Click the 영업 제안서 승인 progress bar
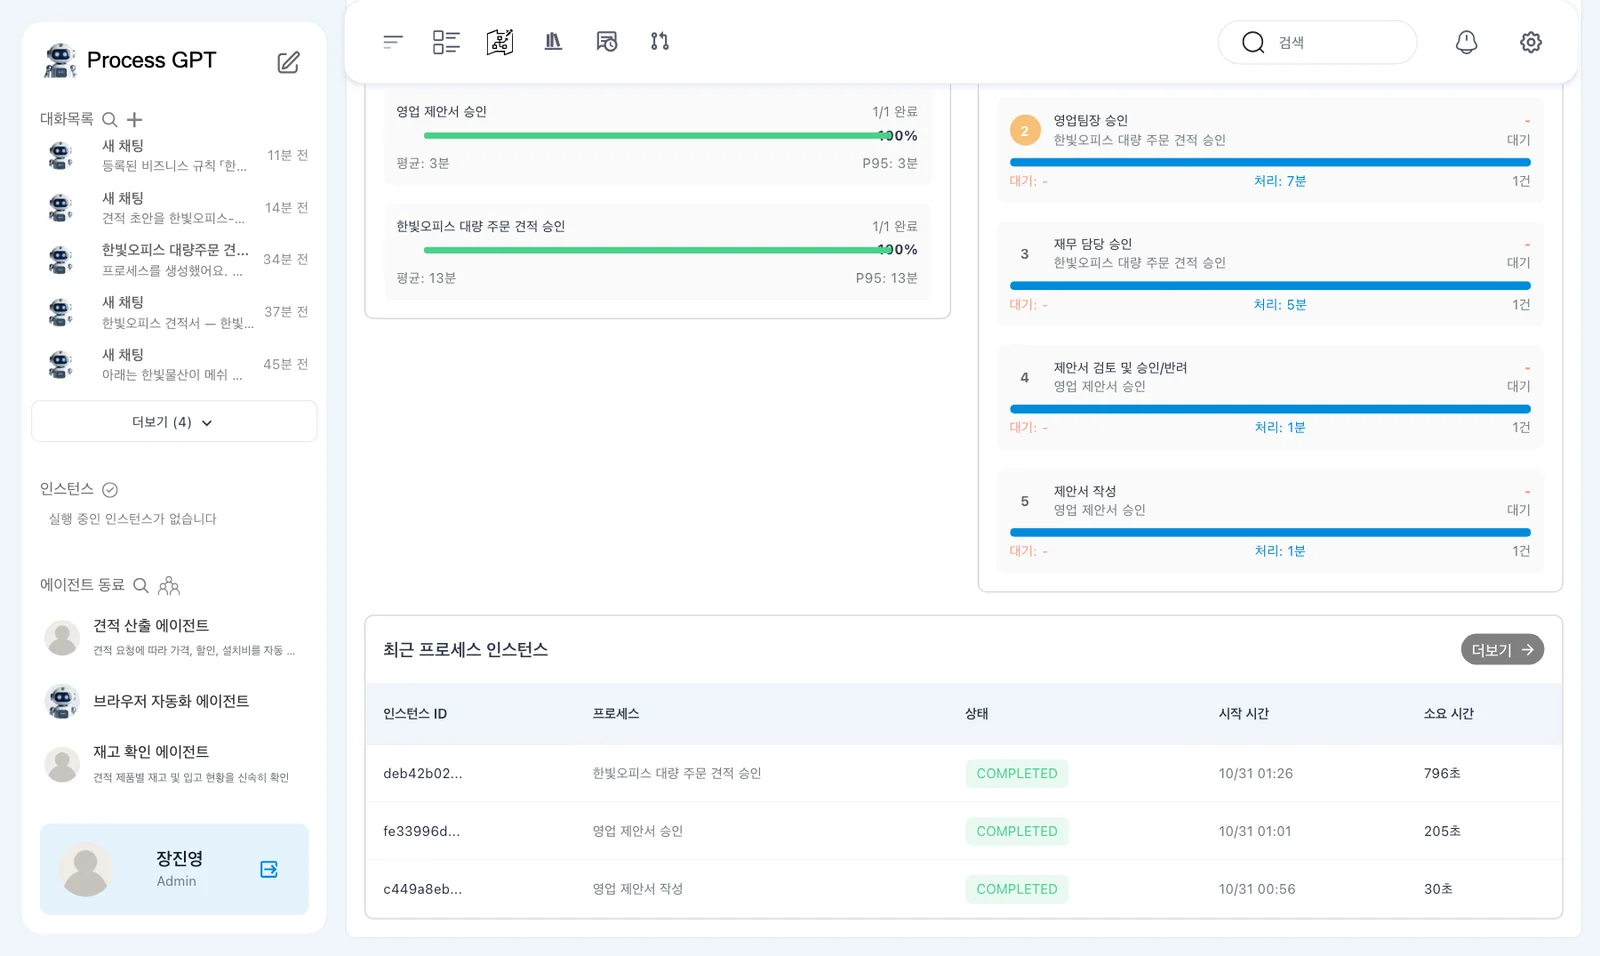Image resolution: width=1600 pixels, height=956 pixels. pyautogui.click(x=656, y=136)
